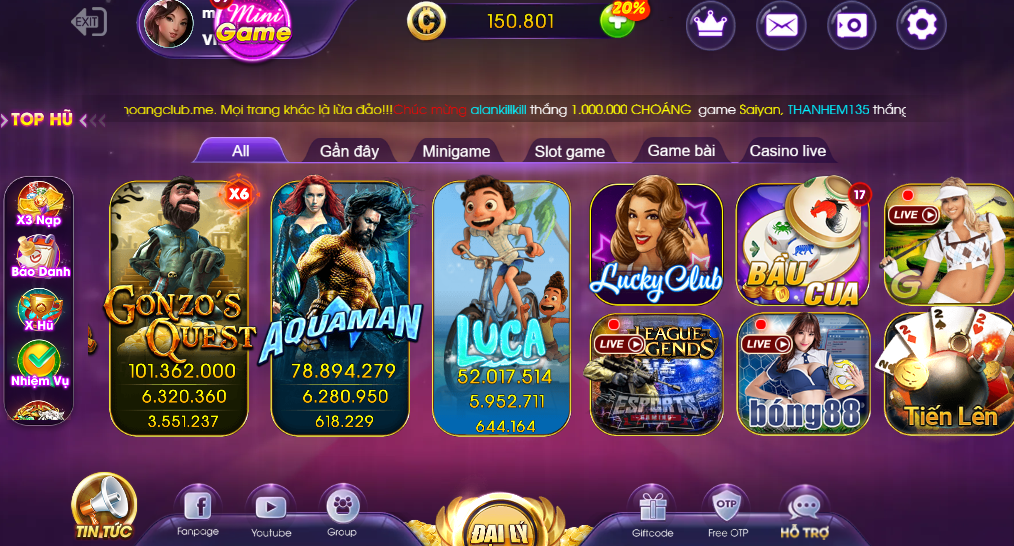Image resolution: width=1014 pixels, height=546 pixels.
Task: Open the Tin Tức megaphone button
Action: pyautogui.click(x=104, y=507)
